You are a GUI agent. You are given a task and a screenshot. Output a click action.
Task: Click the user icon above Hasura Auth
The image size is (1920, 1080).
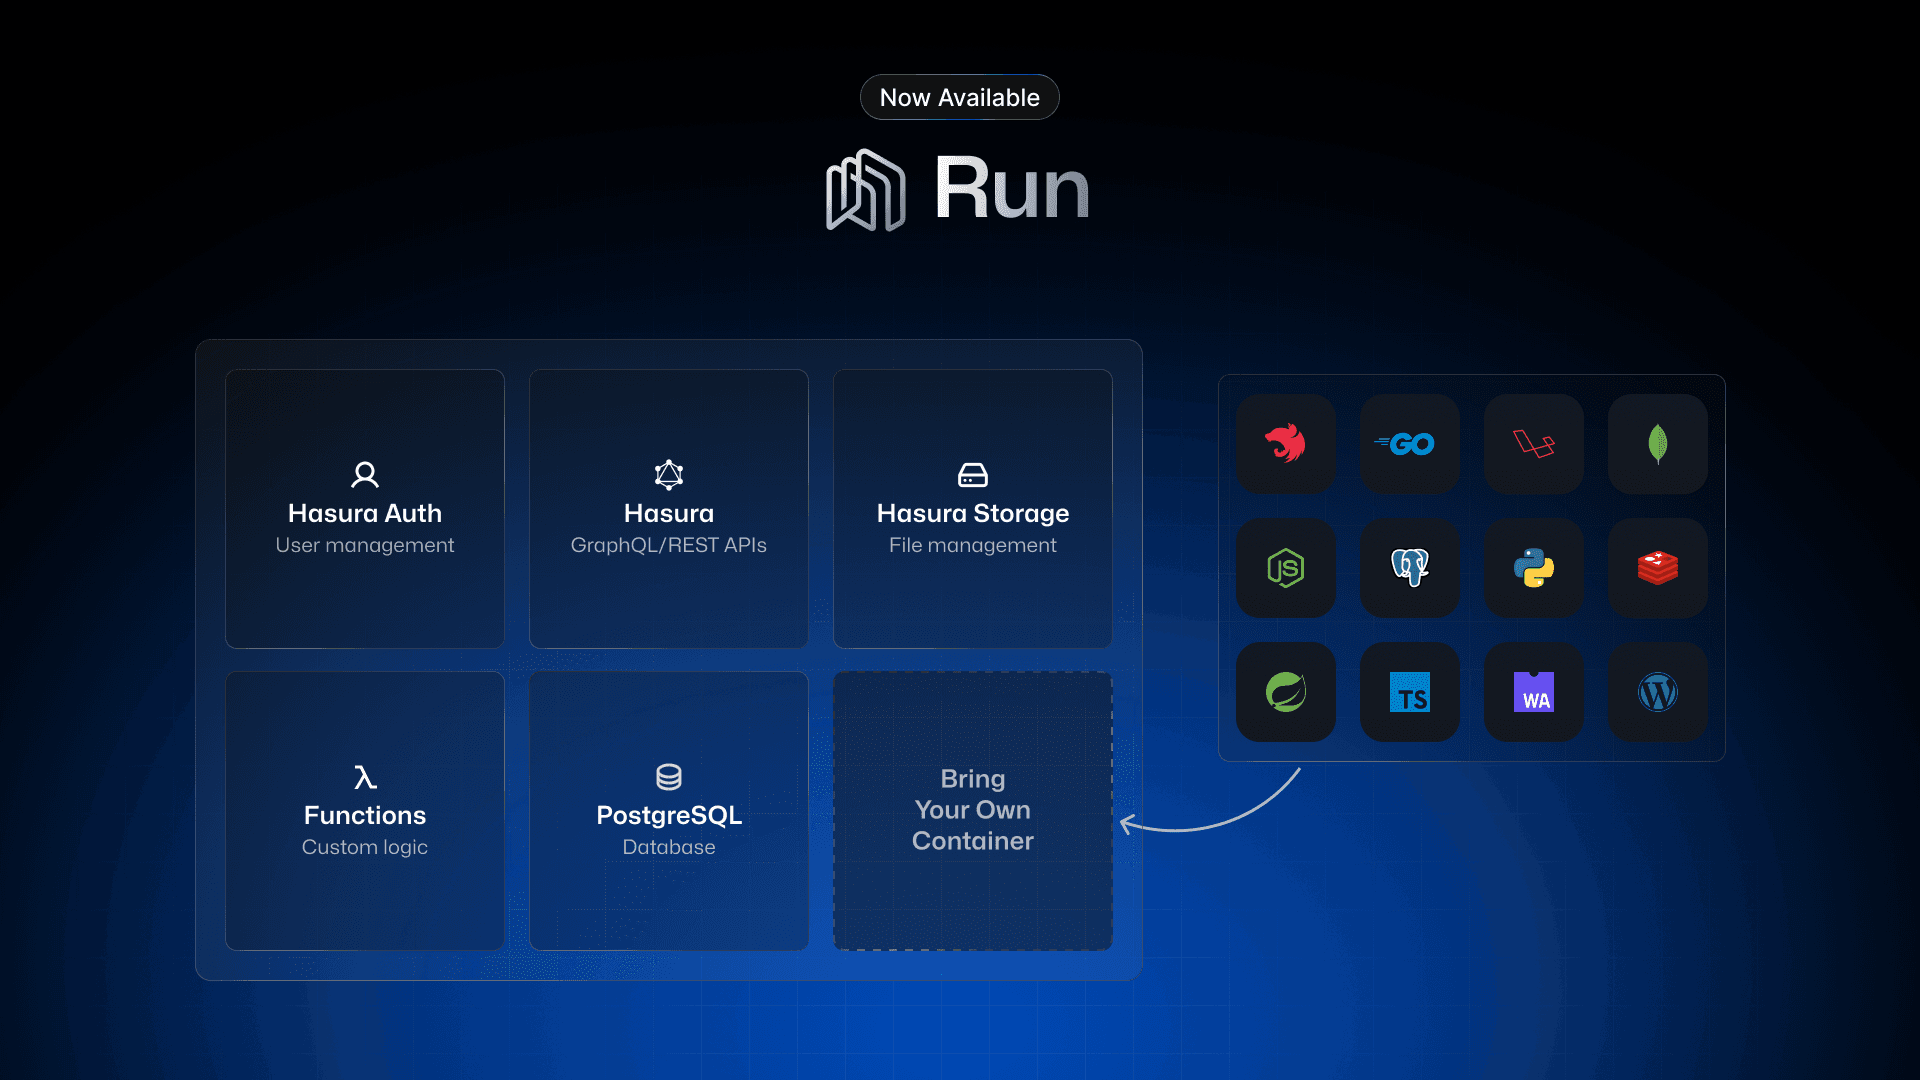pyautogui.click(x=365, y=474)
